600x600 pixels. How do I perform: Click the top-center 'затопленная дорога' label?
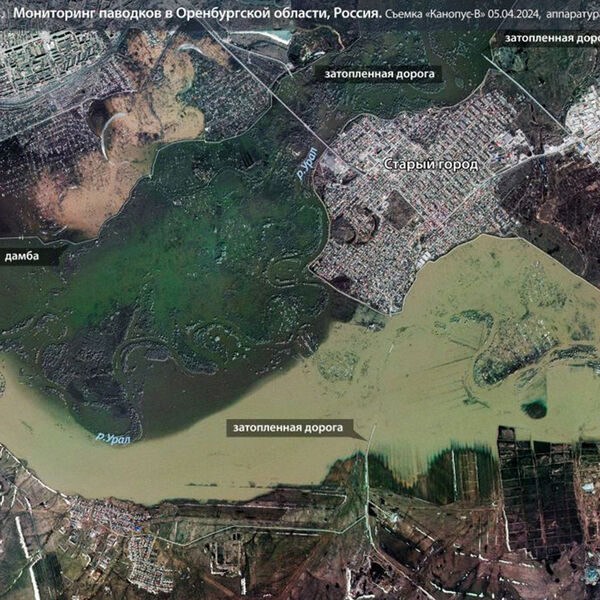(x=379, y=74)
